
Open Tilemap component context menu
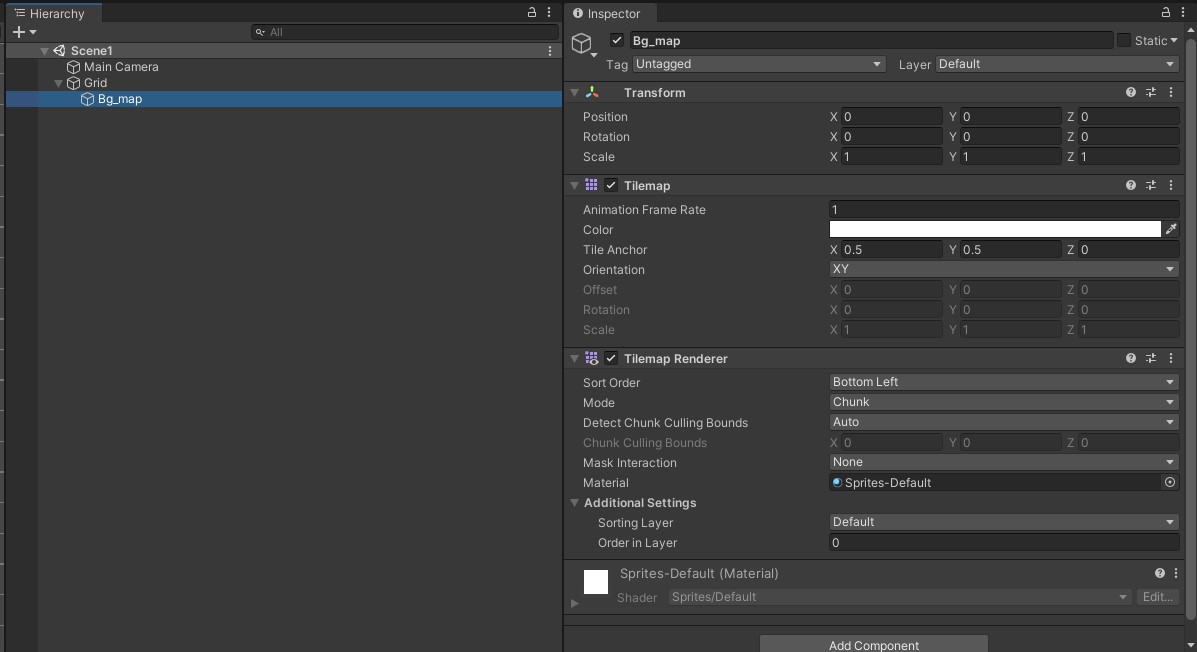pyautogui.click(x=1171, y=186)
